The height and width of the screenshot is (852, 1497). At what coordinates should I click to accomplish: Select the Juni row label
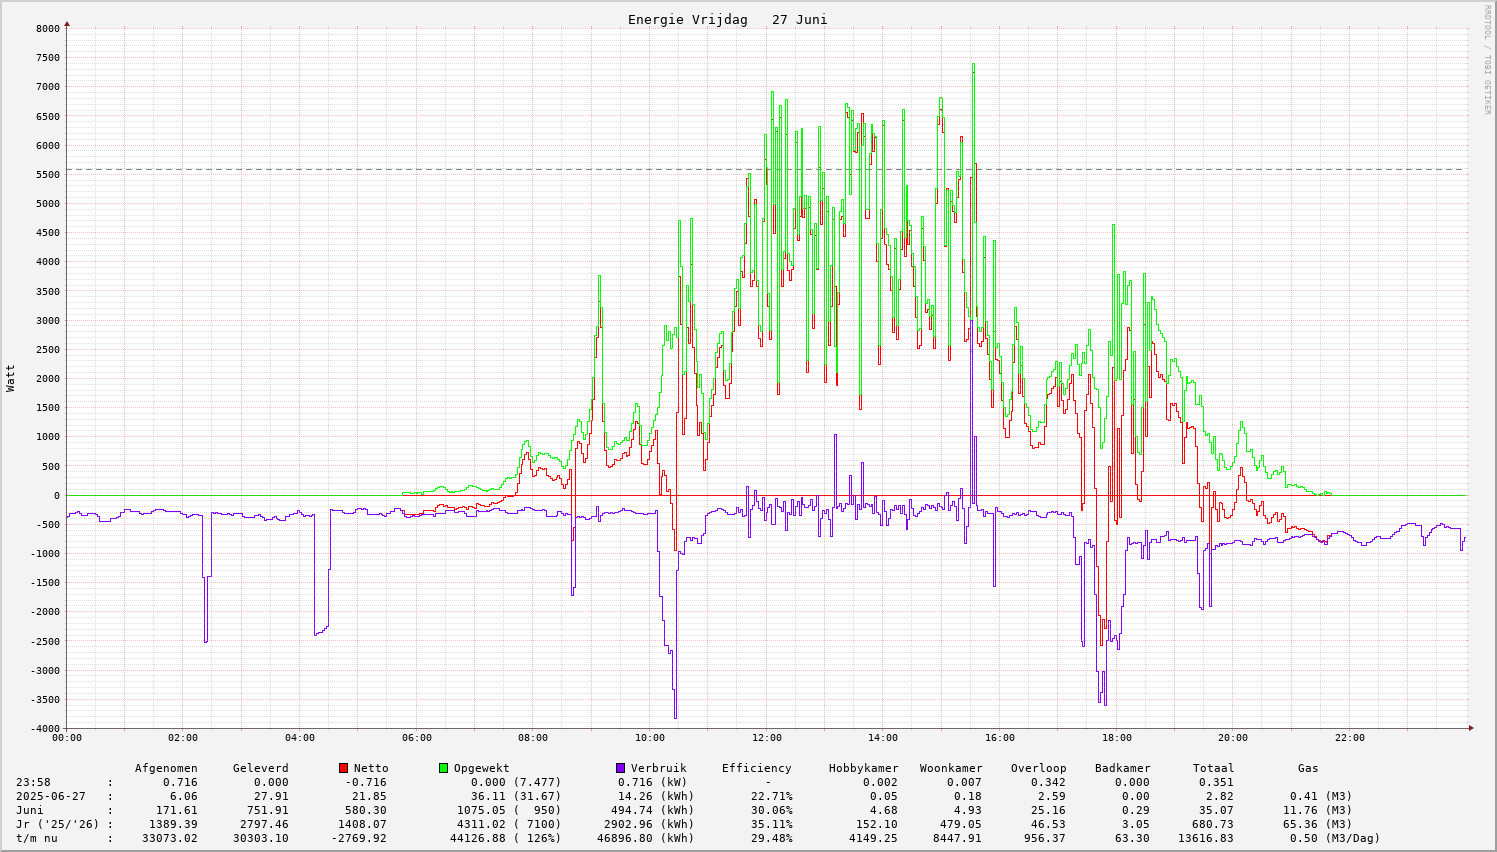click(32, 810)
